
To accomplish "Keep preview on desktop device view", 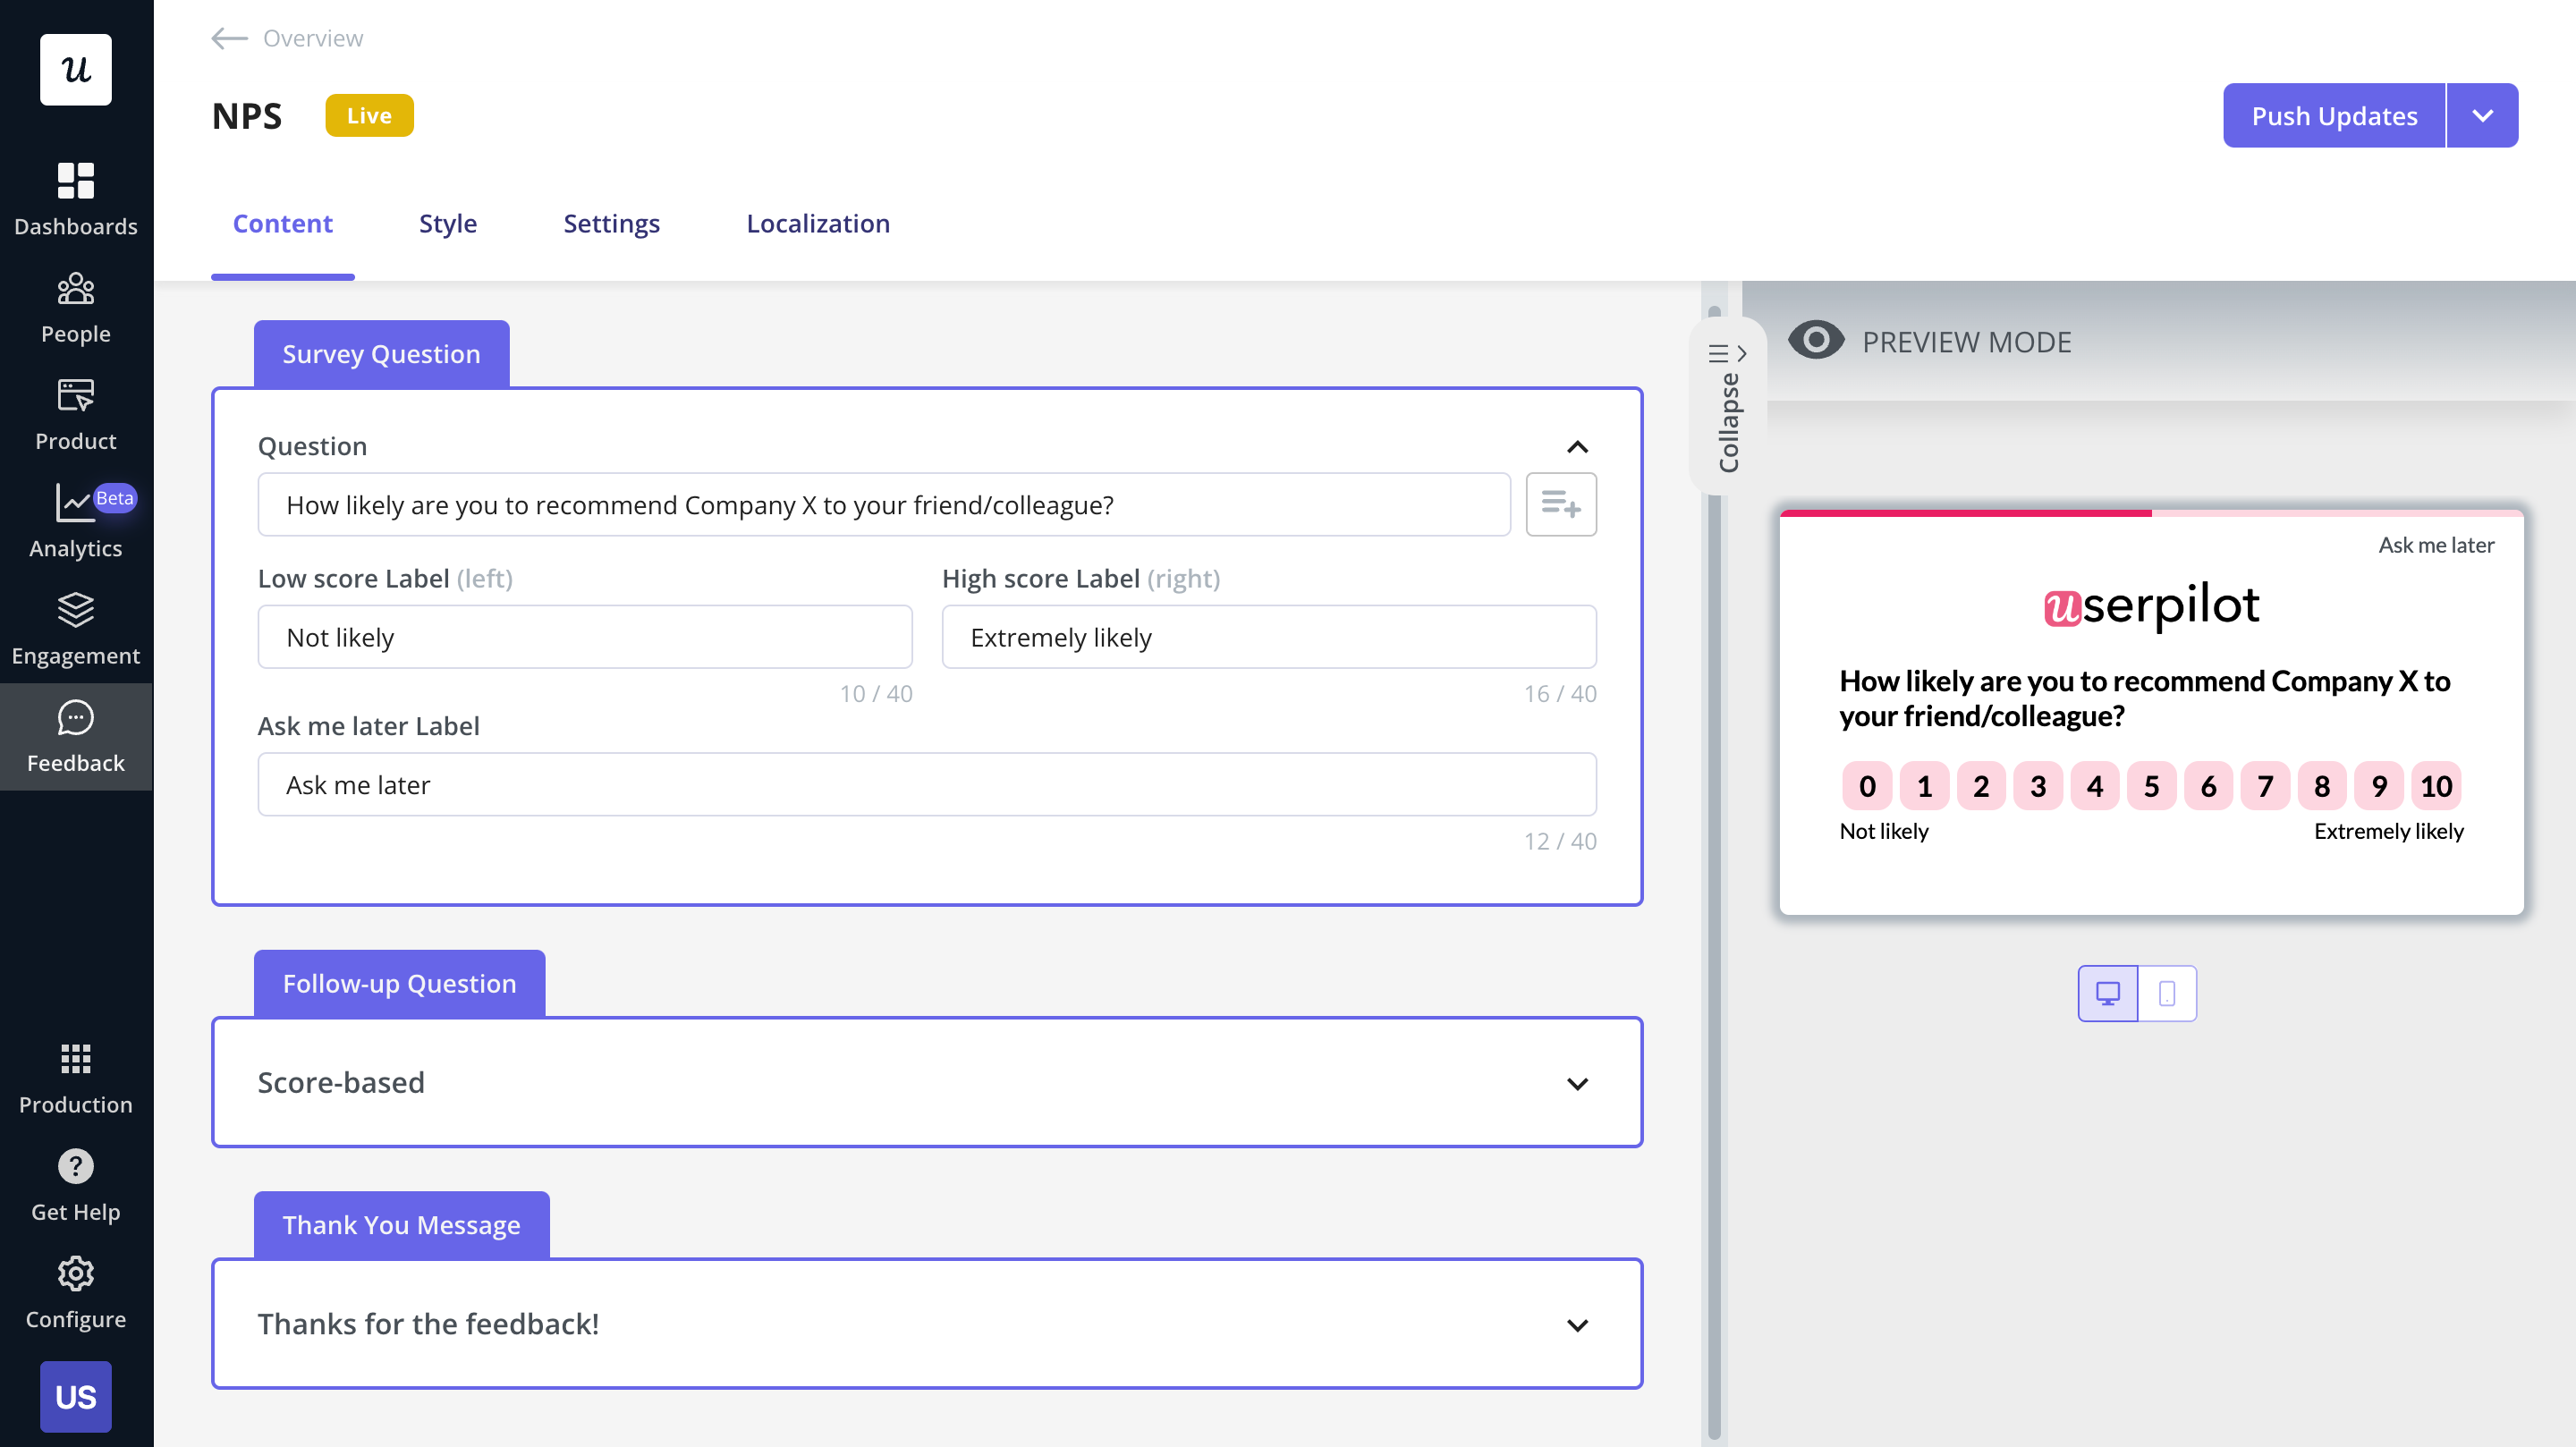I will [2107, 993].
